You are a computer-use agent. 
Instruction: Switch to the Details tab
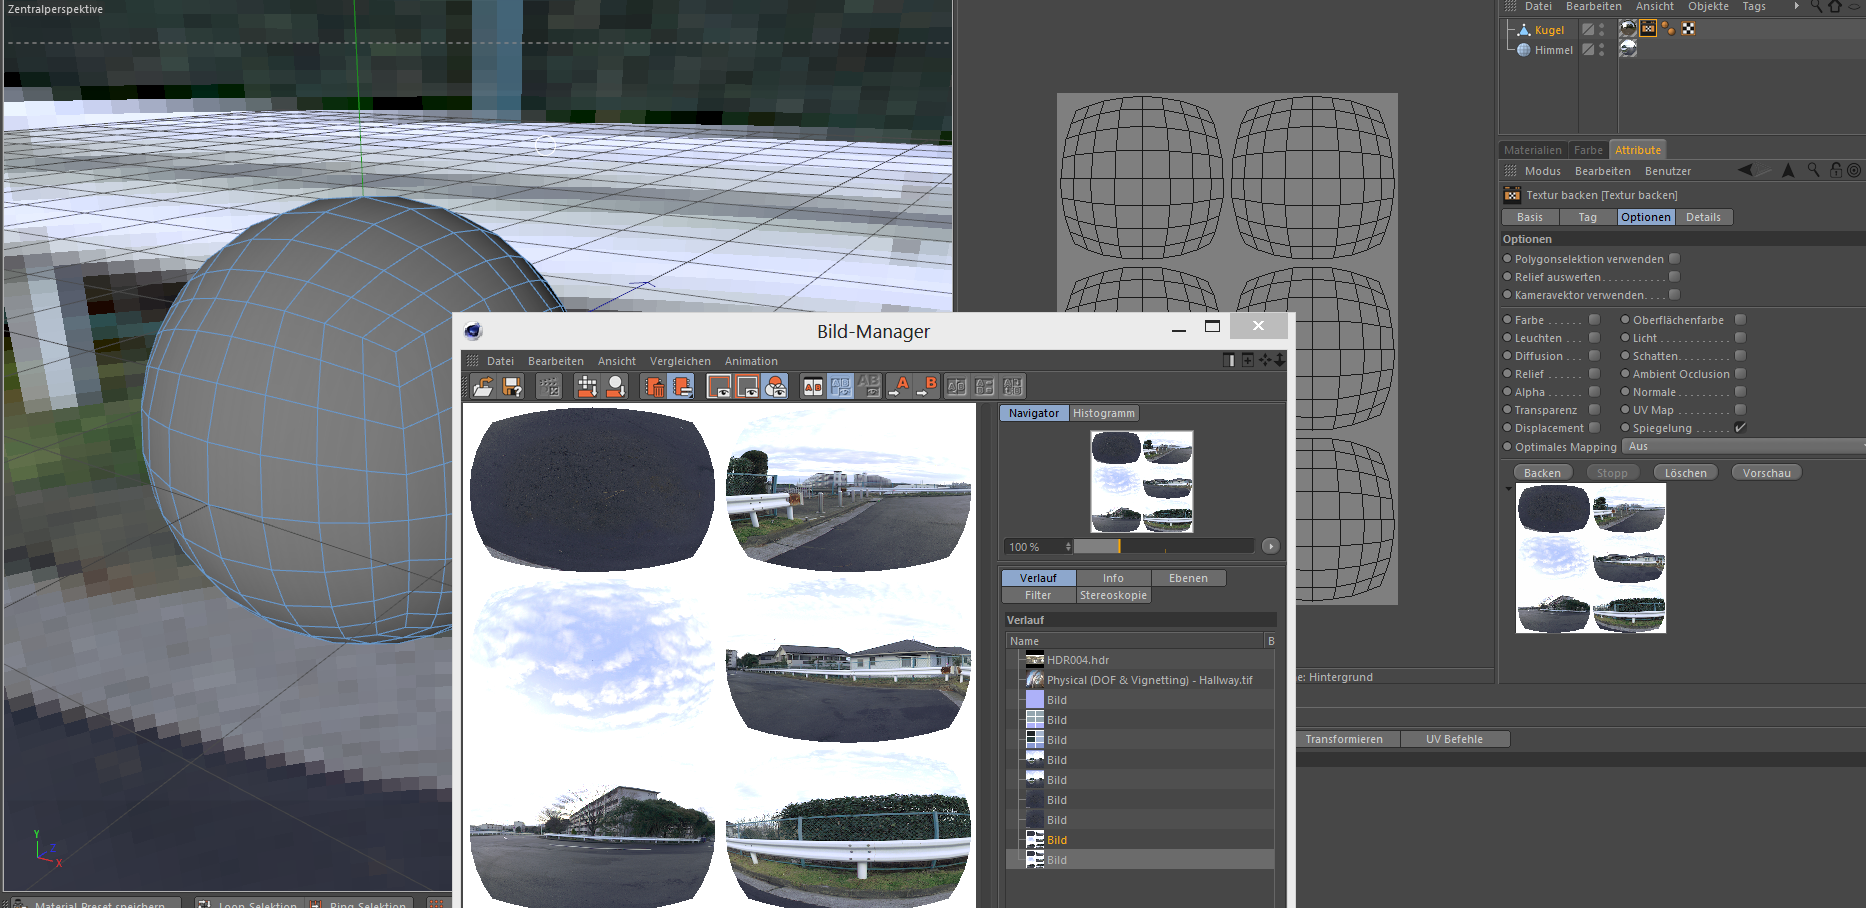coord(1703,217)
